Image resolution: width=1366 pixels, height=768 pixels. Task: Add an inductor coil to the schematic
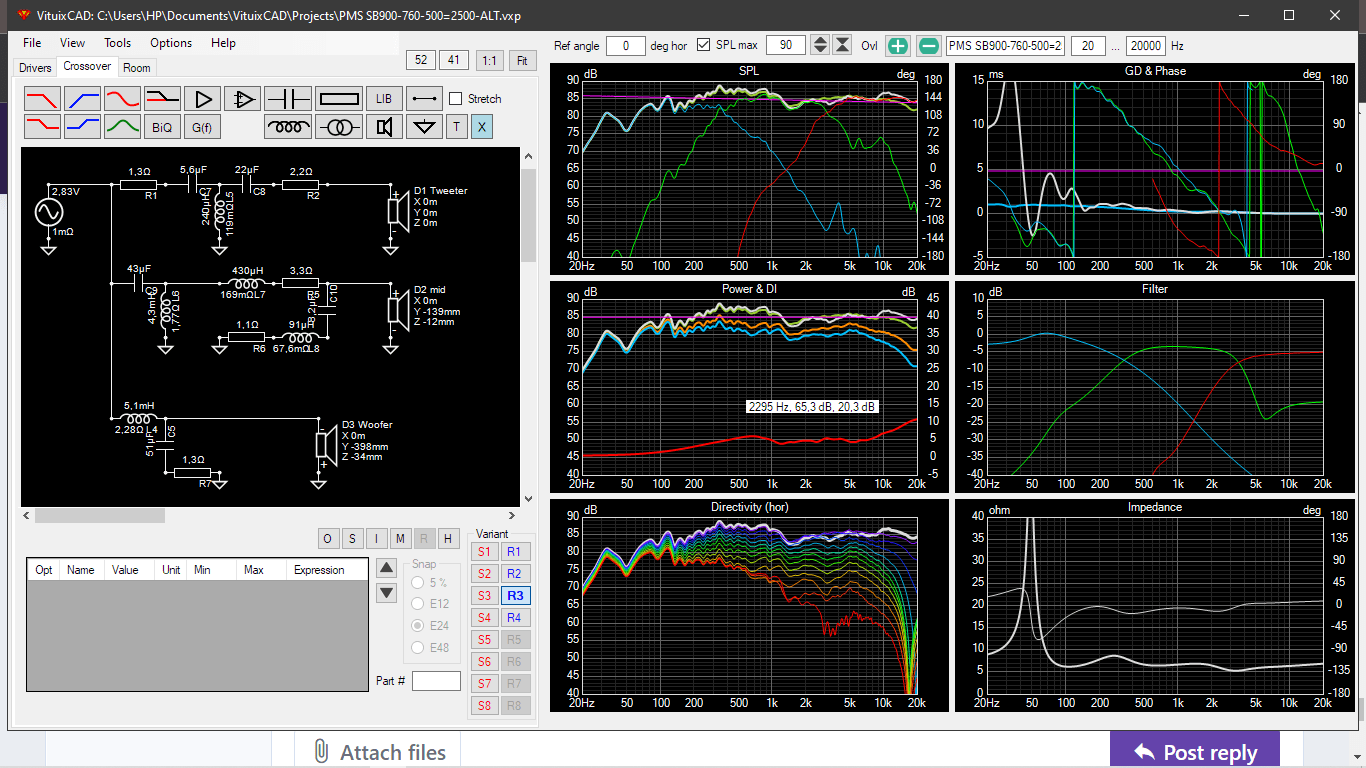pos(289,127)
